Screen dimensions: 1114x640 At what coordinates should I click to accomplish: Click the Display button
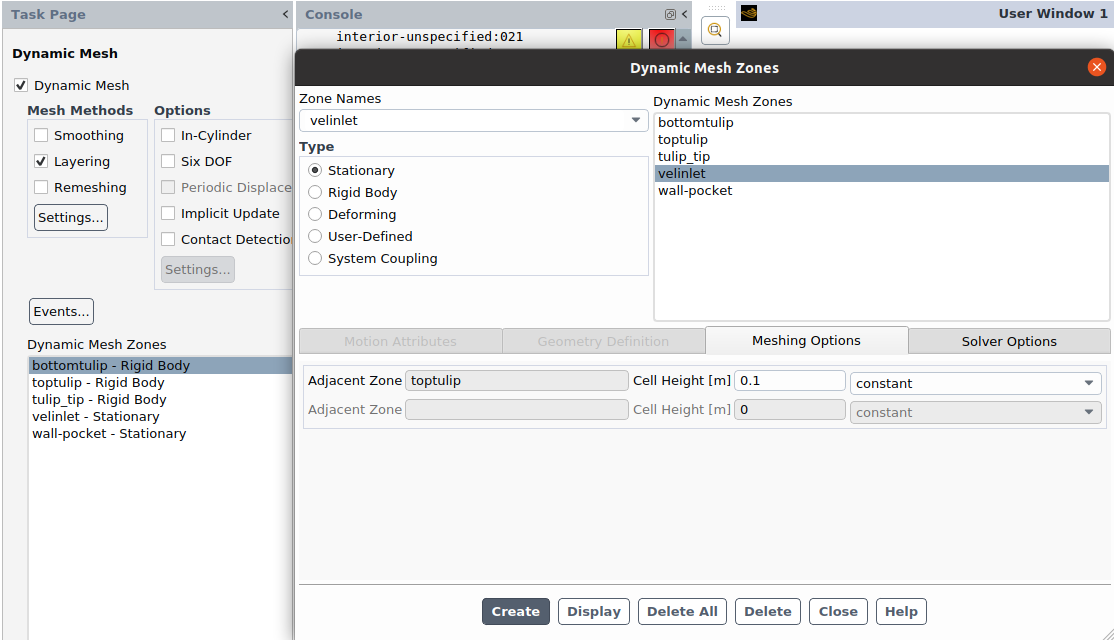click(594, 612)
